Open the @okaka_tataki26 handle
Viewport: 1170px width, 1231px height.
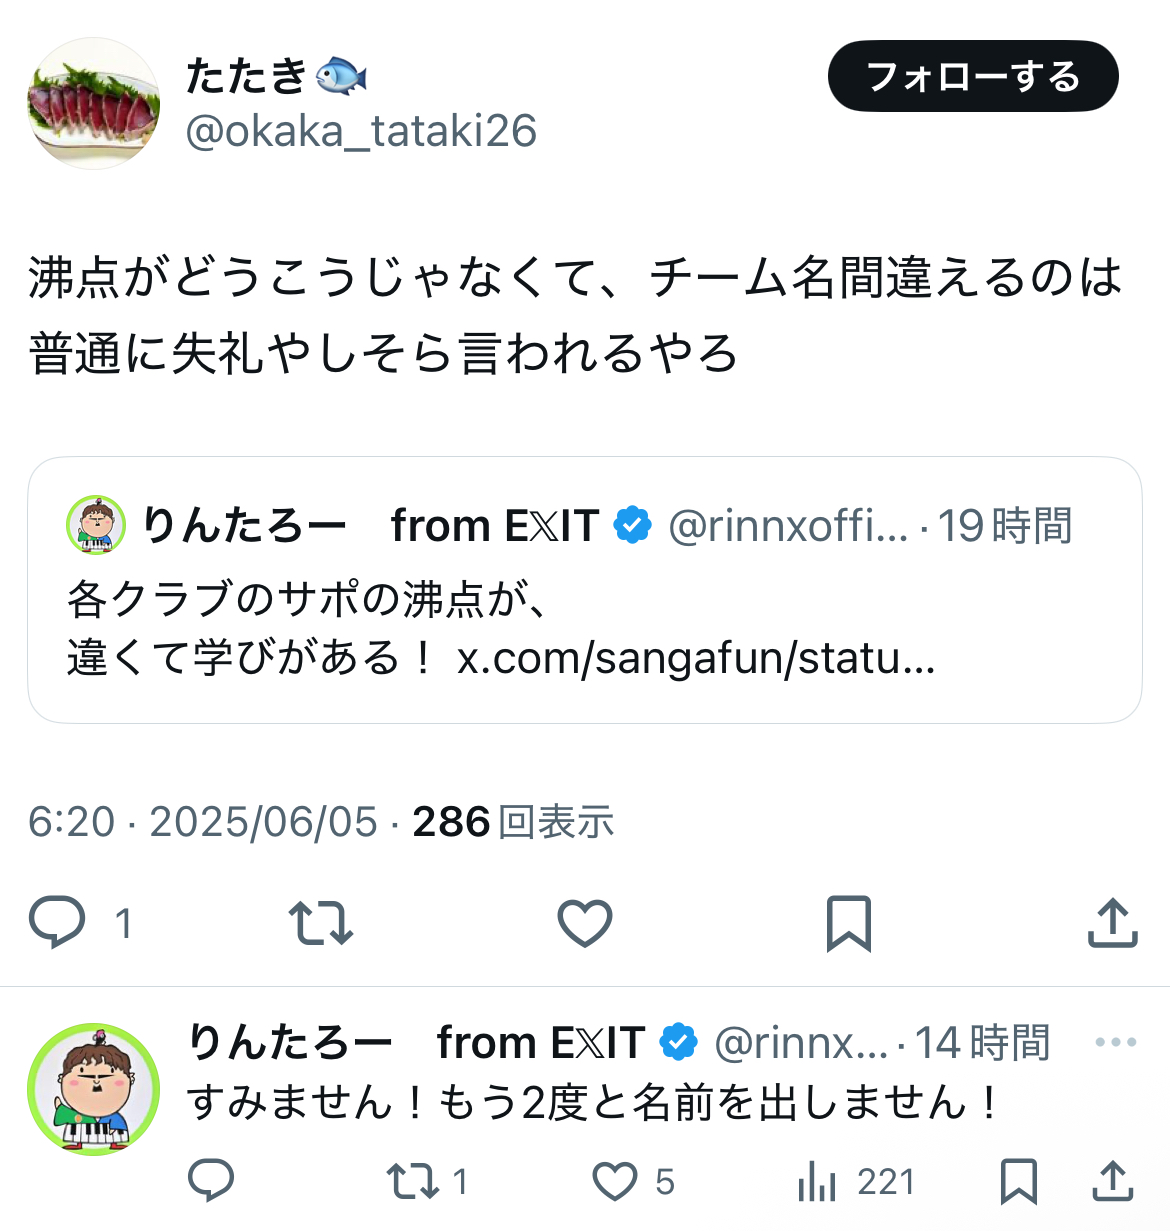[x=361, y=131]
